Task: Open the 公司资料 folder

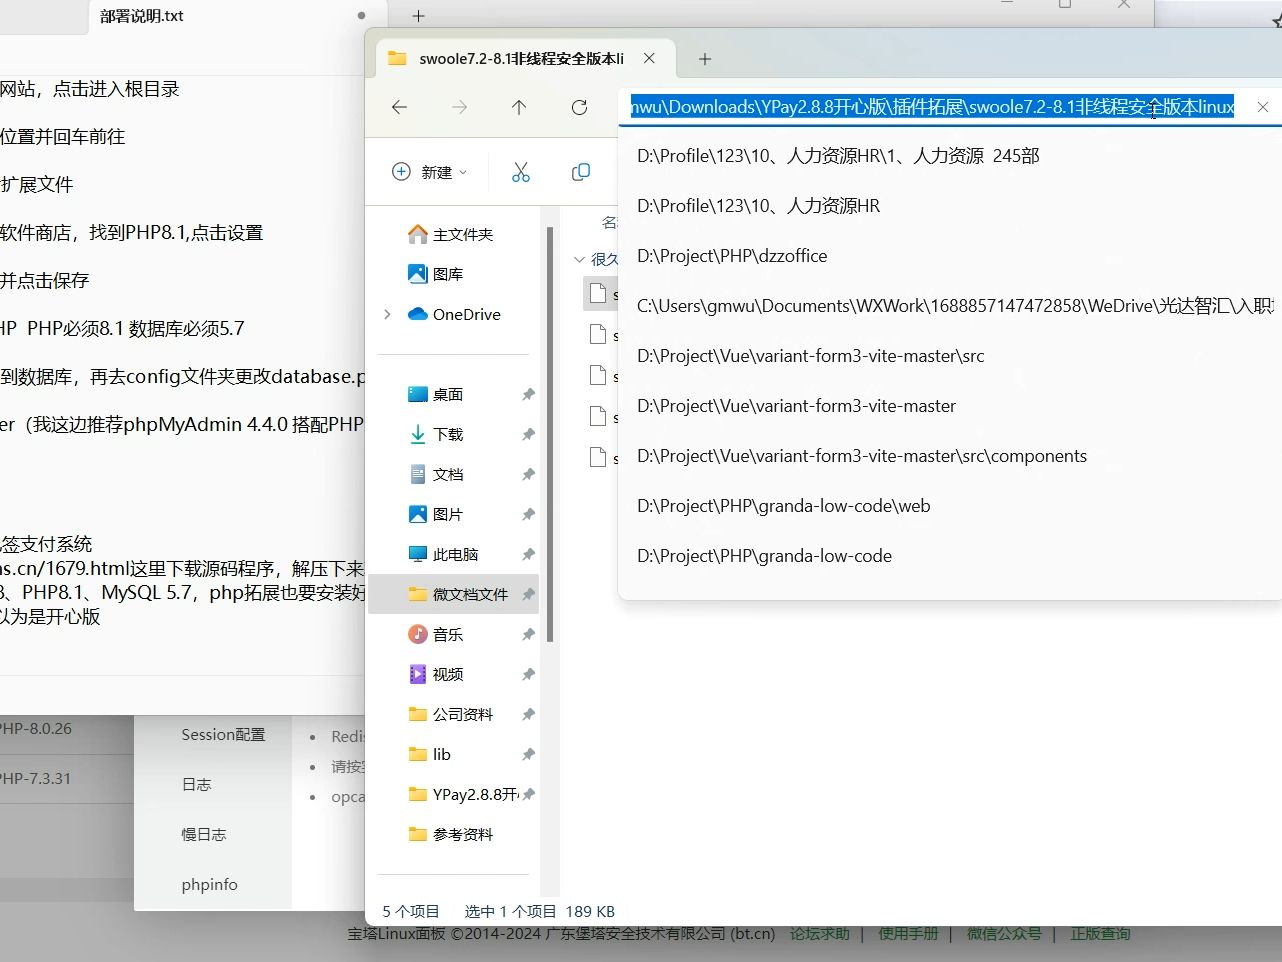Action: (x=451, y=714)
